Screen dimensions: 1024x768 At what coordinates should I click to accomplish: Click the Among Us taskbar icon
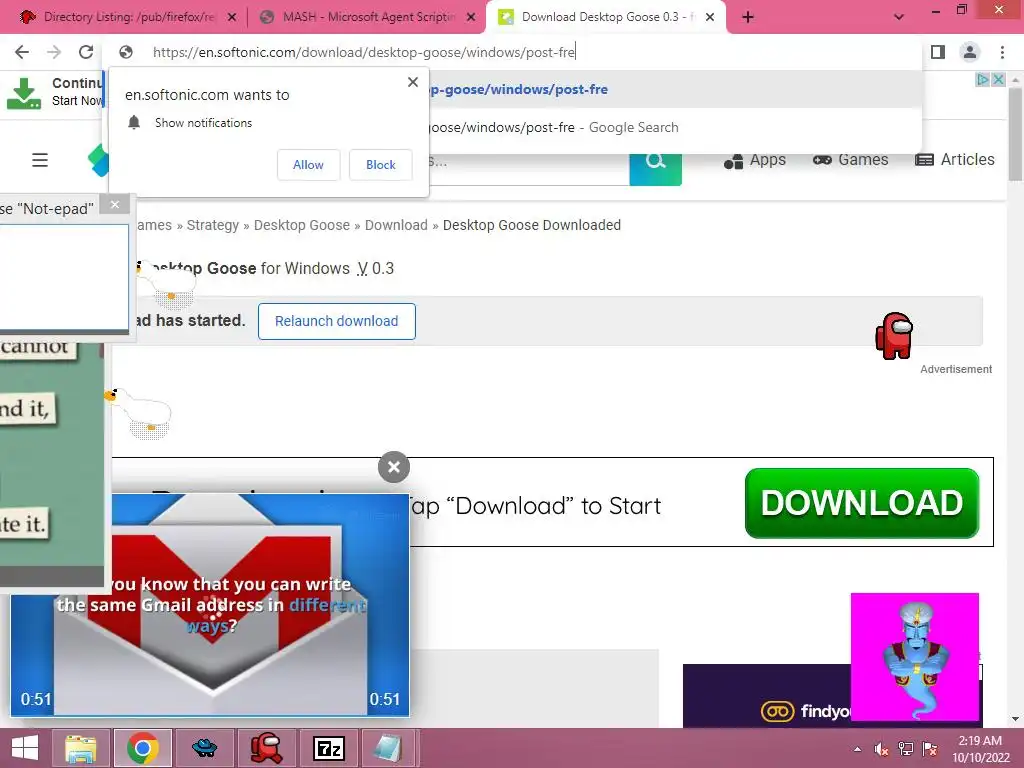click(266, 748)
